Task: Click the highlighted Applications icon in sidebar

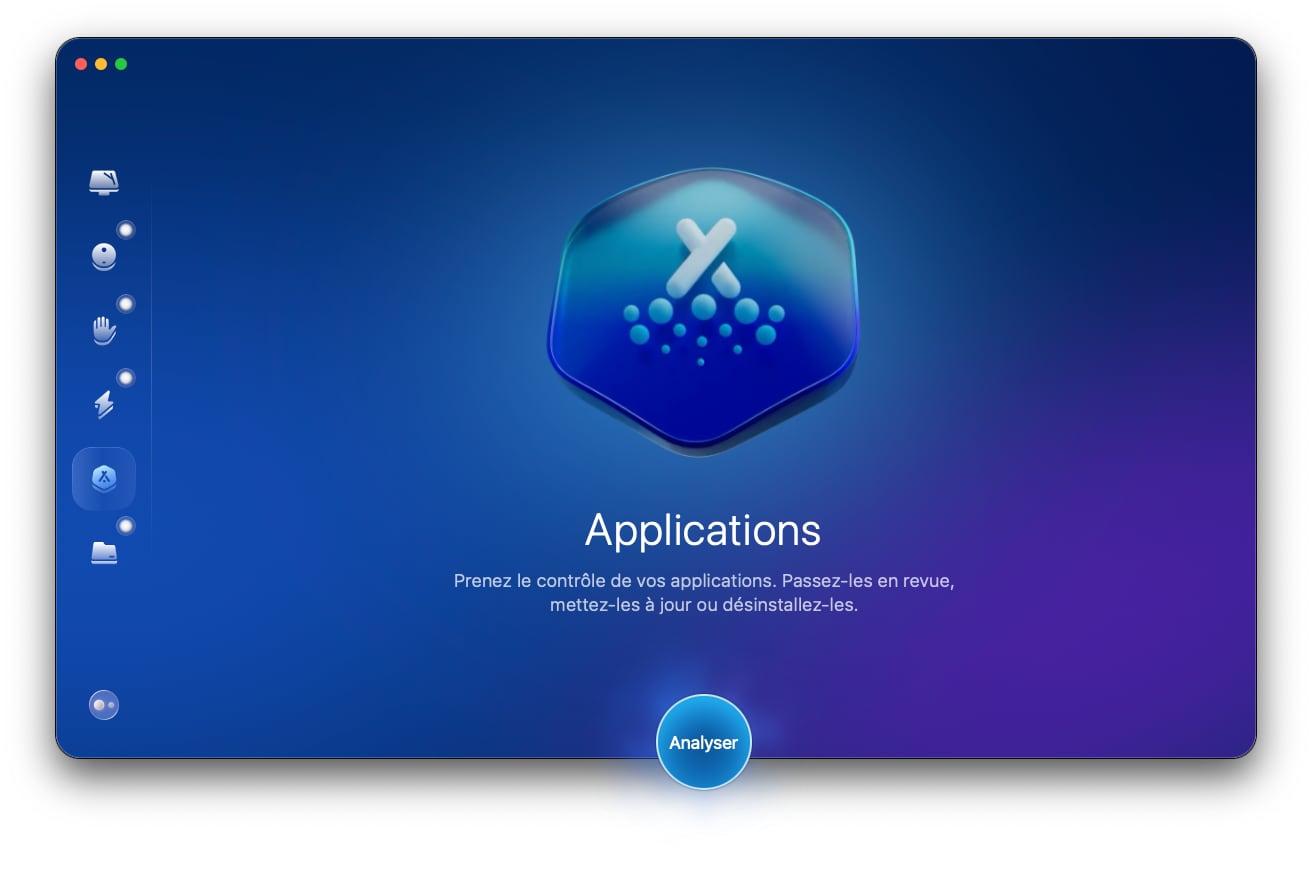Action: 104,479
